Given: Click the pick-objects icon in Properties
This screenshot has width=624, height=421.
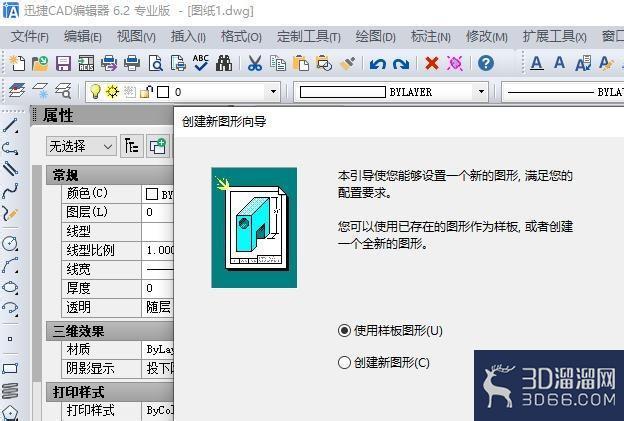Looking at the screenshot, I should tap(158, 146).
